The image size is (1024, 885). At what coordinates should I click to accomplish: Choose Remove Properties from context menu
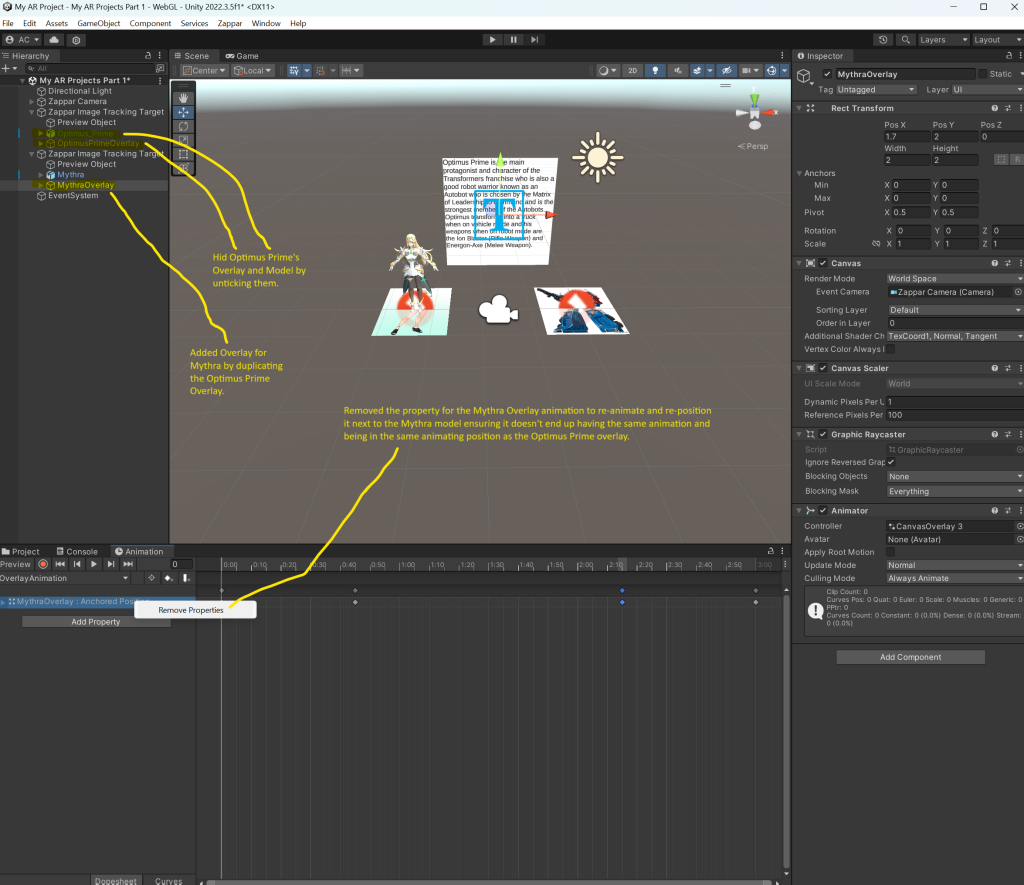pos(191,609)
